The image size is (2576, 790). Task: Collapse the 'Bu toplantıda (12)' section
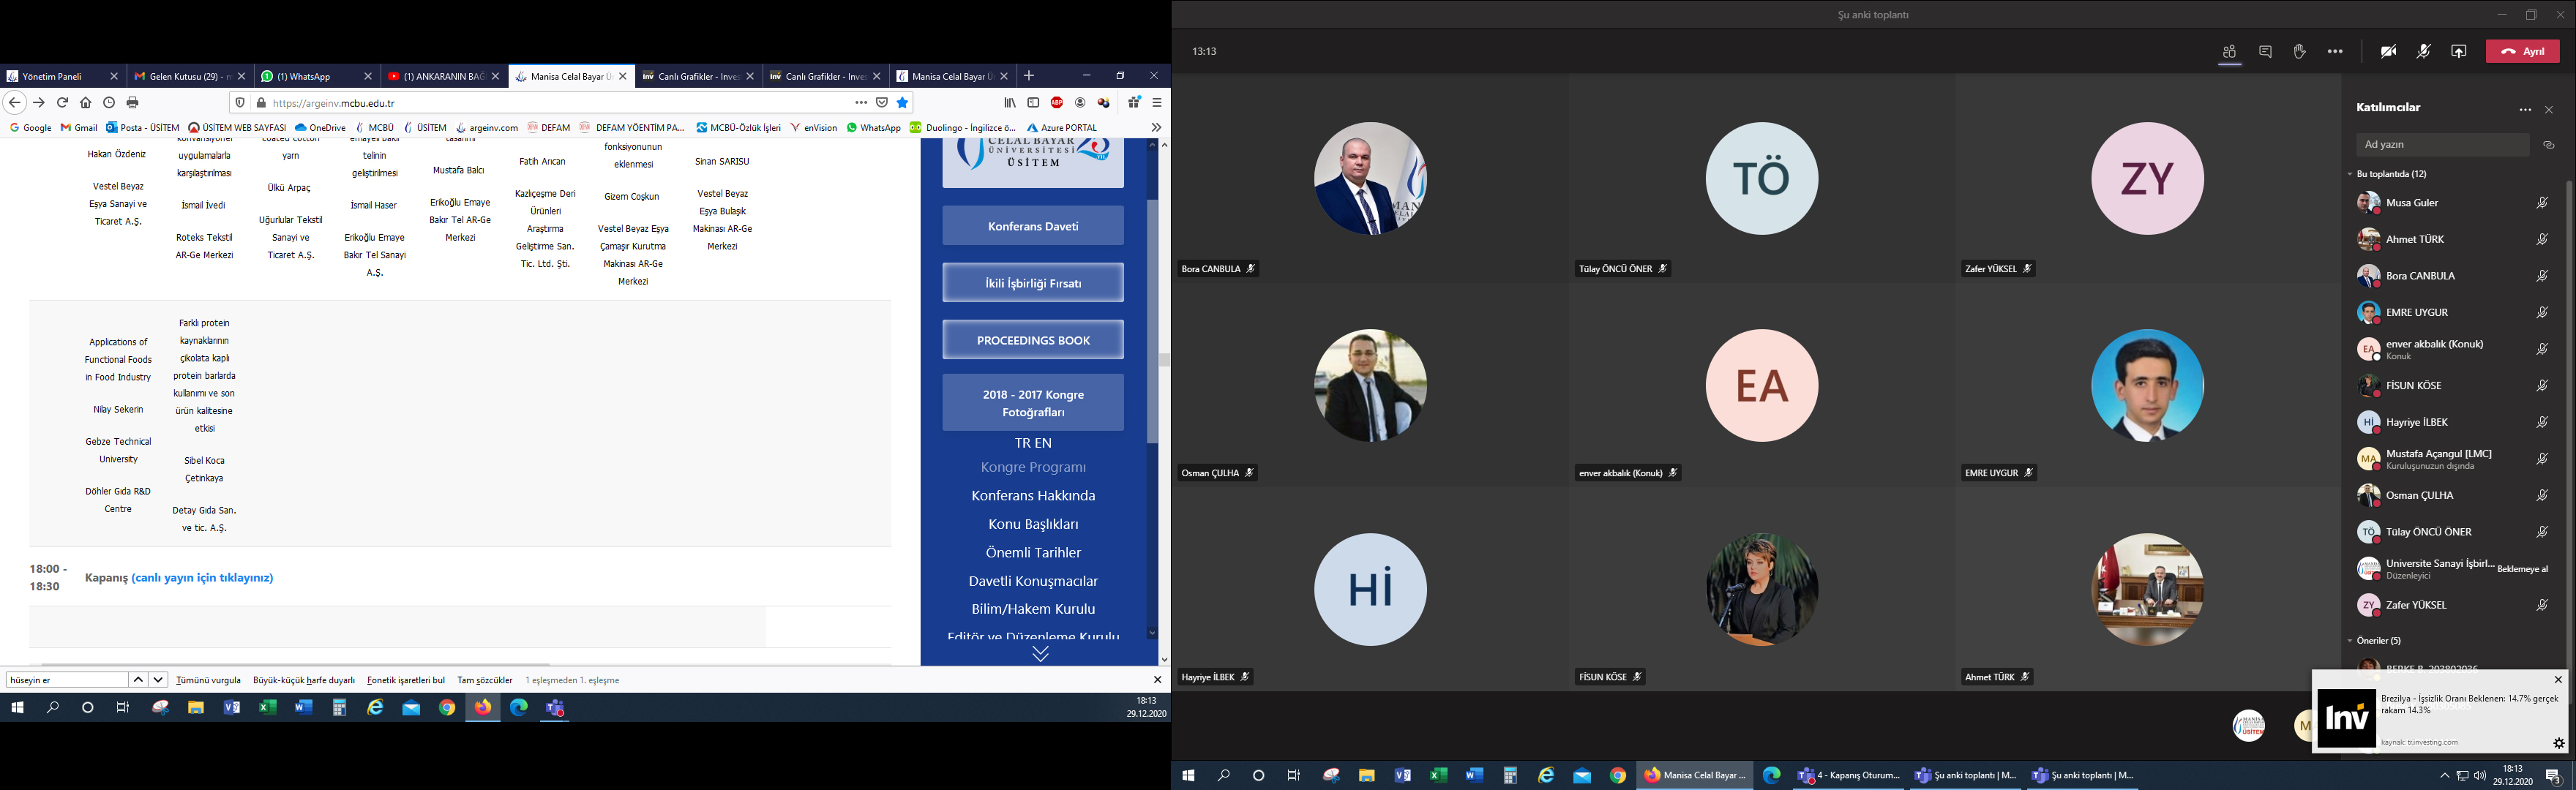pyautogui.click(x=2351, y=174)
